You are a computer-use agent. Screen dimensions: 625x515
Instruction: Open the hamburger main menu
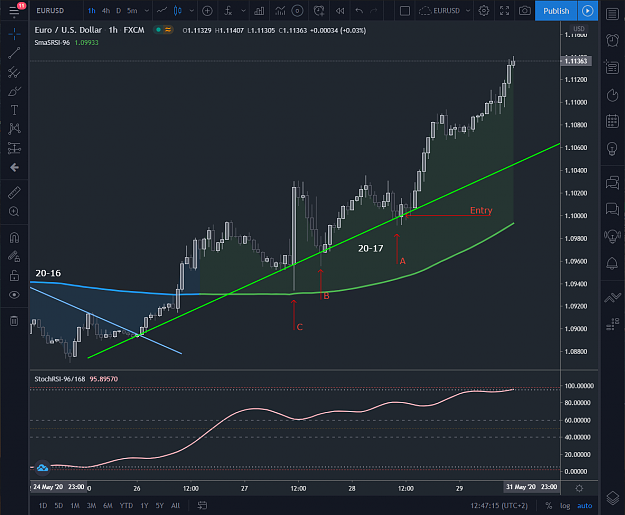point(14,11)
